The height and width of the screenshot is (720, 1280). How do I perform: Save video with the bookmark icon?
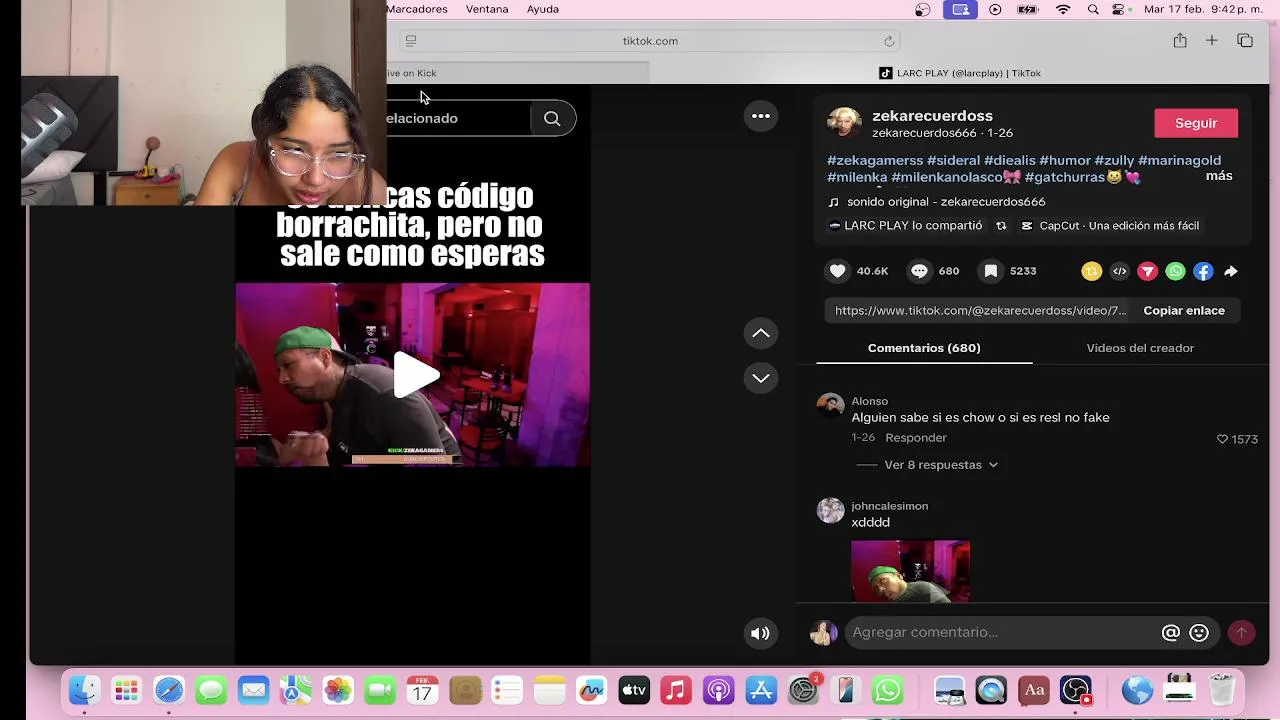click(990, 271)
